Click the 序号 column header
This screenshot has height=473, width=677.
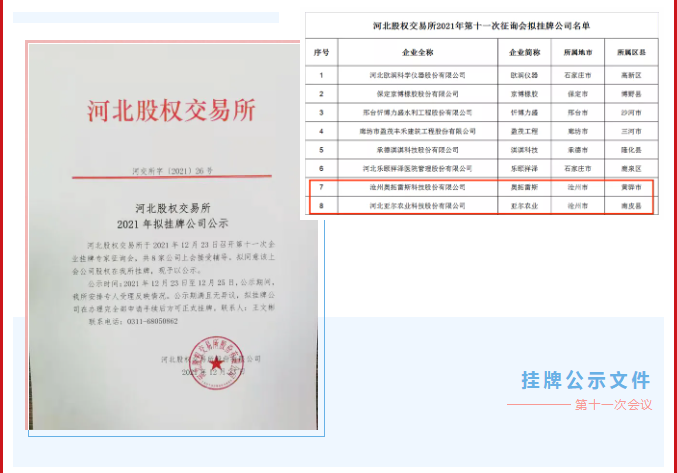[321, 53]
